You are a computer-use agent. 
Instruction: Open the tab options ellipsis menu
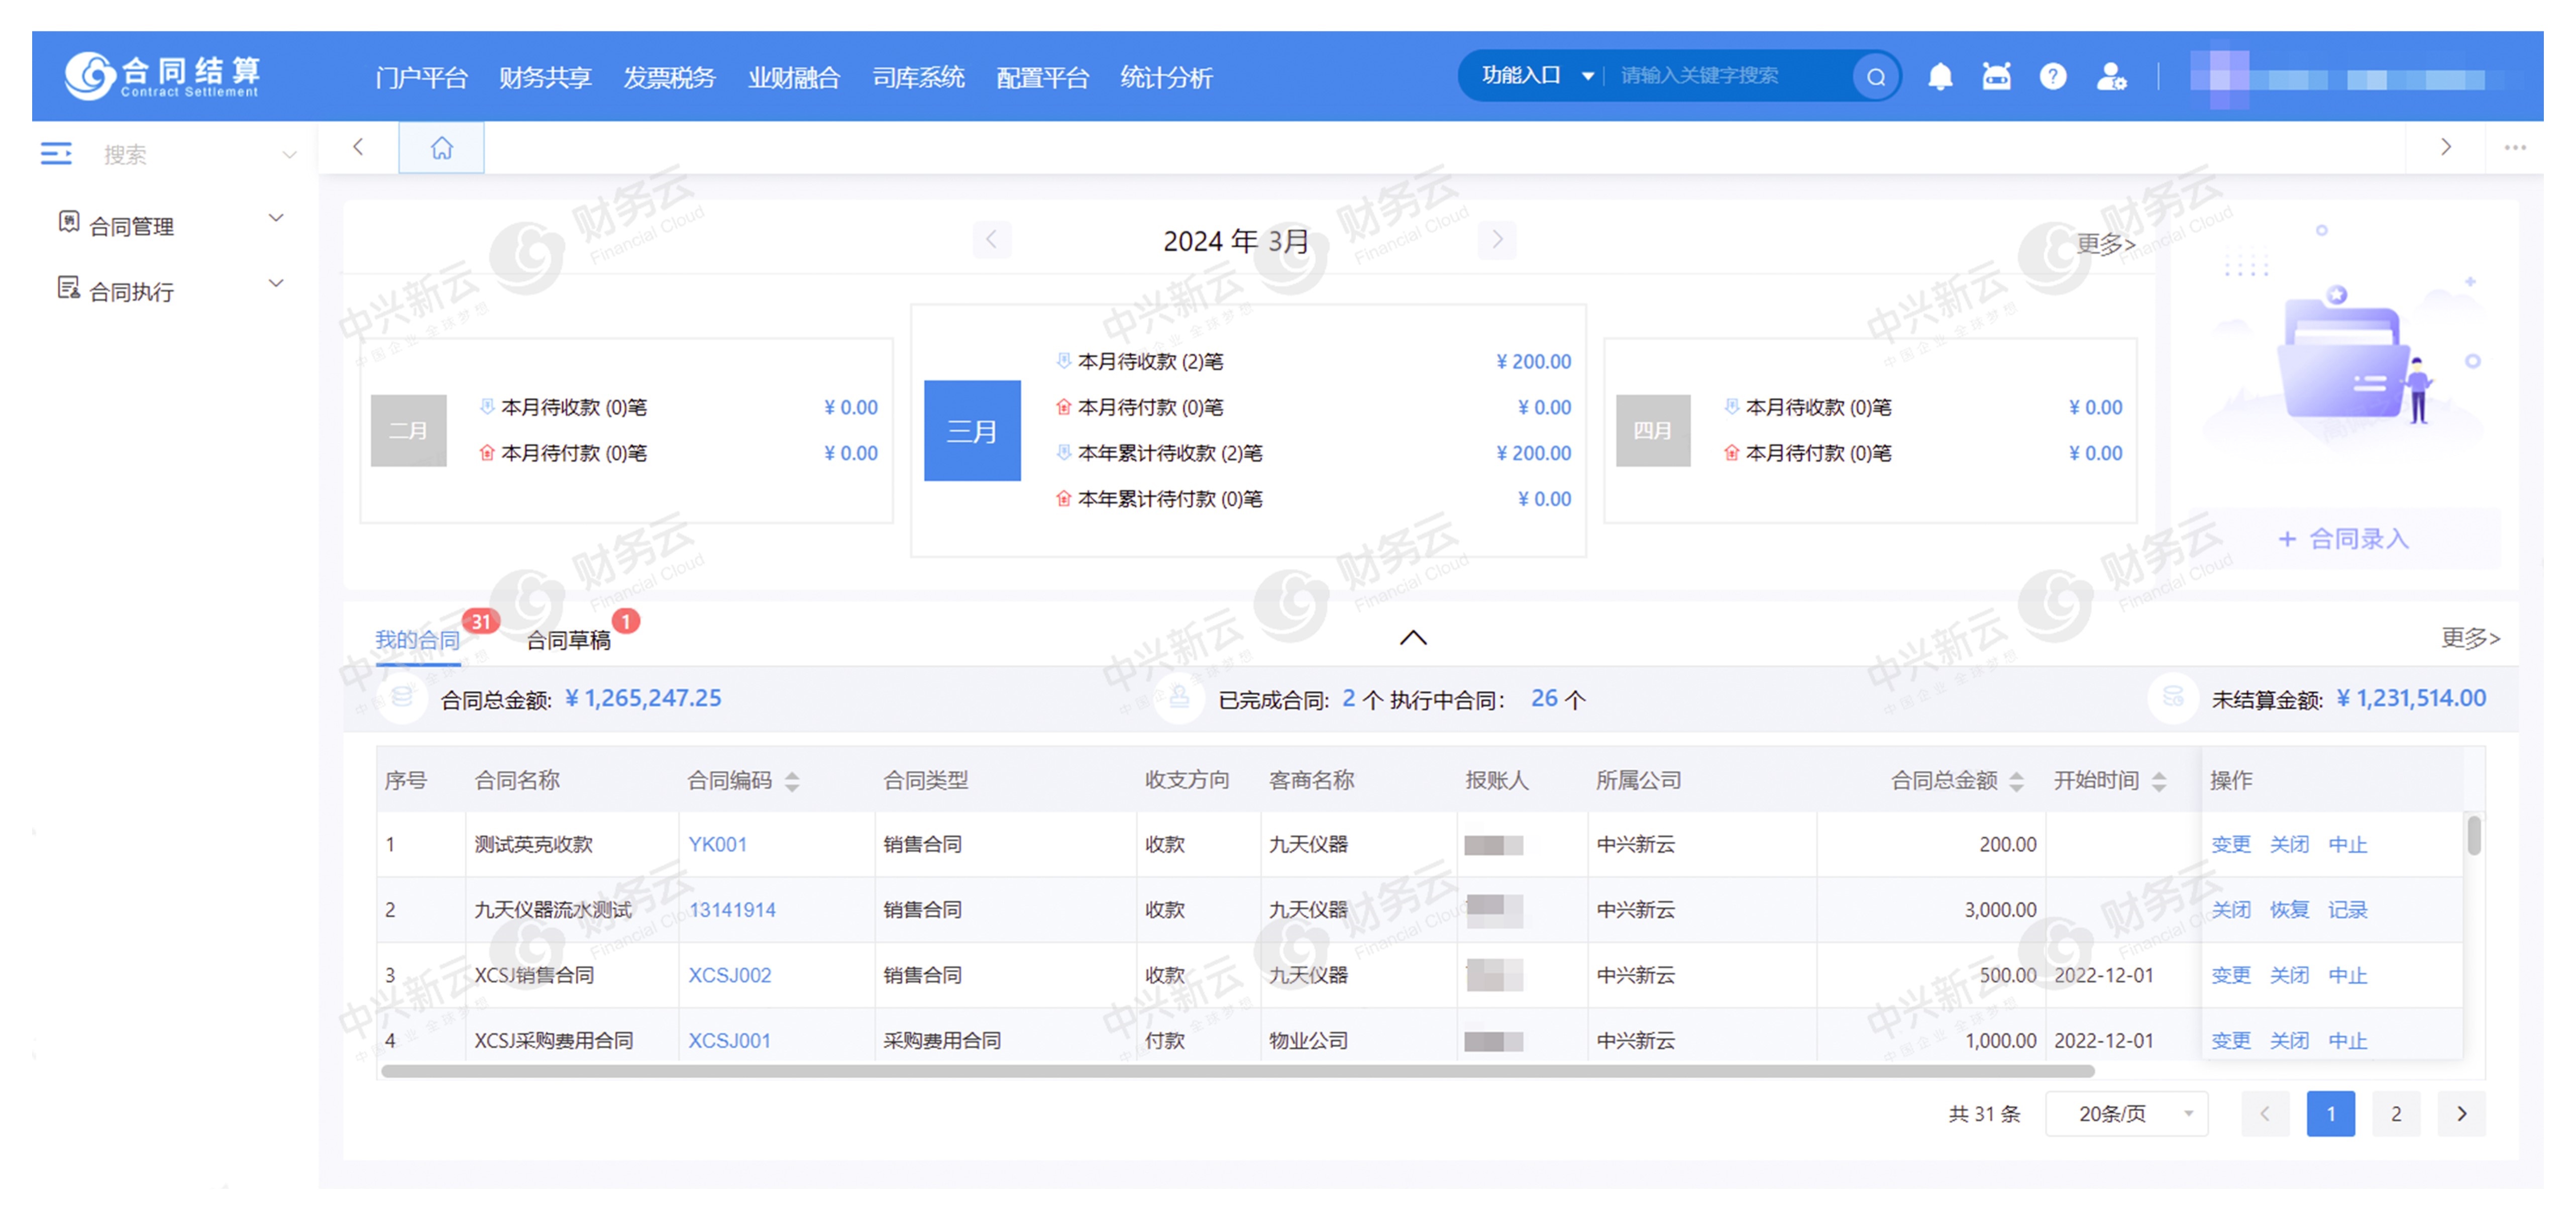(x=2515, y=148)
